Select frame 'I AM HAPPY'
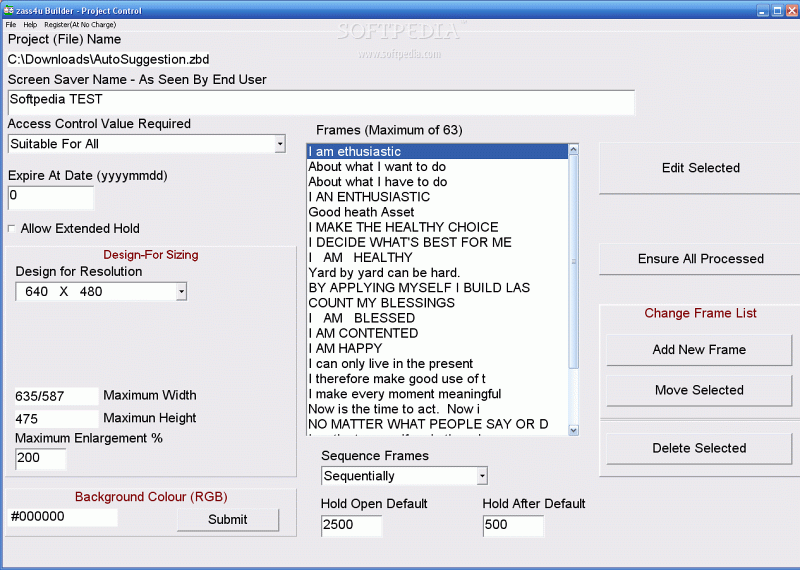Screen dimensions: 800x570 (437, 349)
